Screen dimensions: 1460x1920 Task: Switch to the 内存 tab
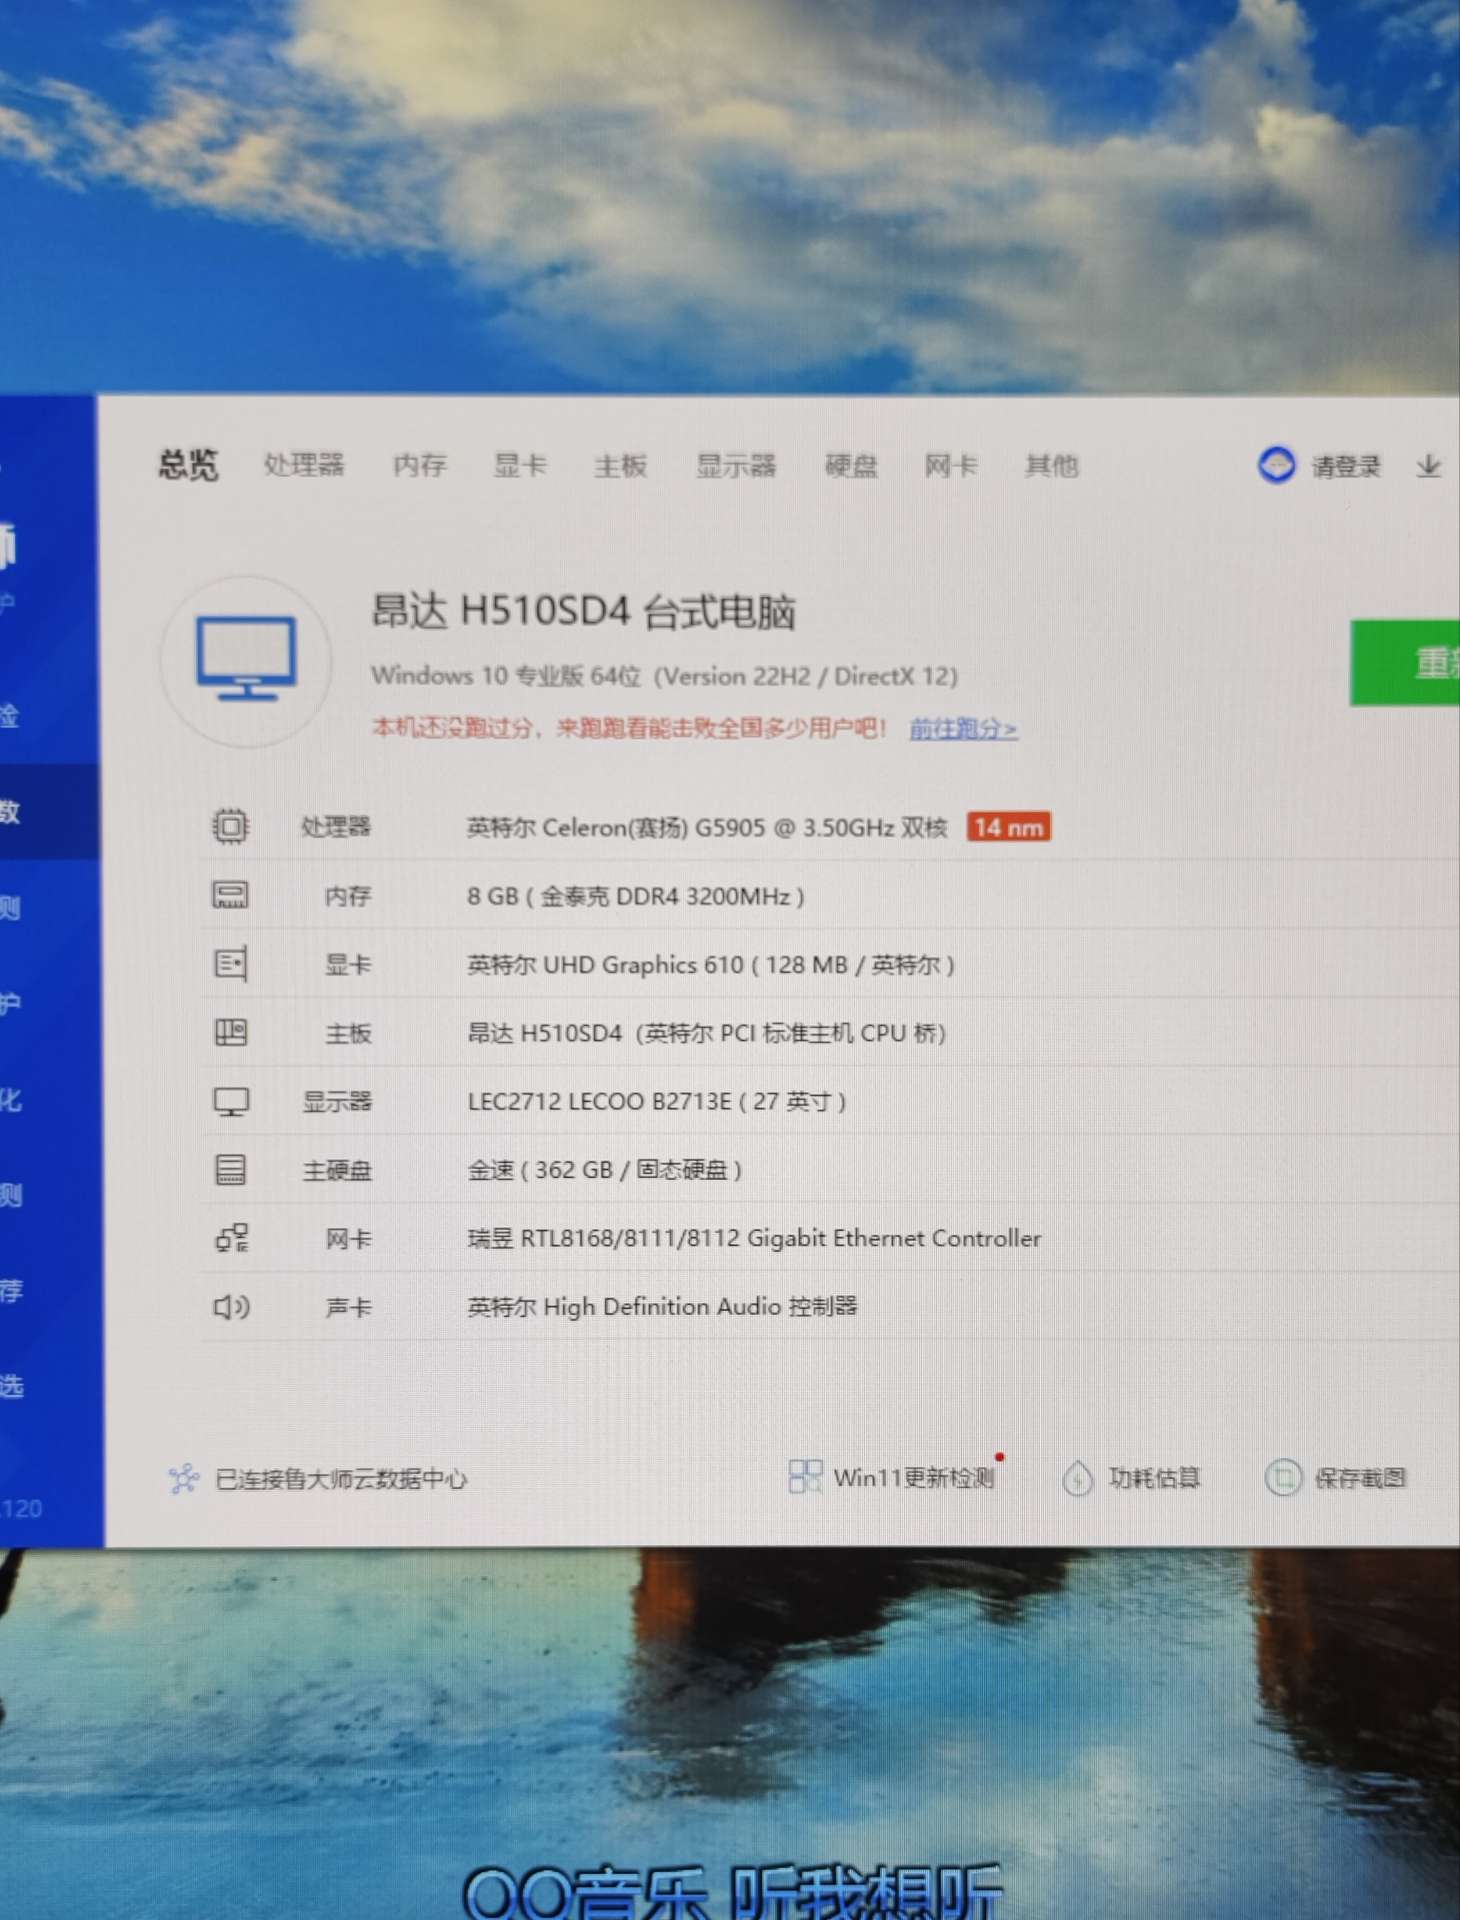[x=419, y=465]
